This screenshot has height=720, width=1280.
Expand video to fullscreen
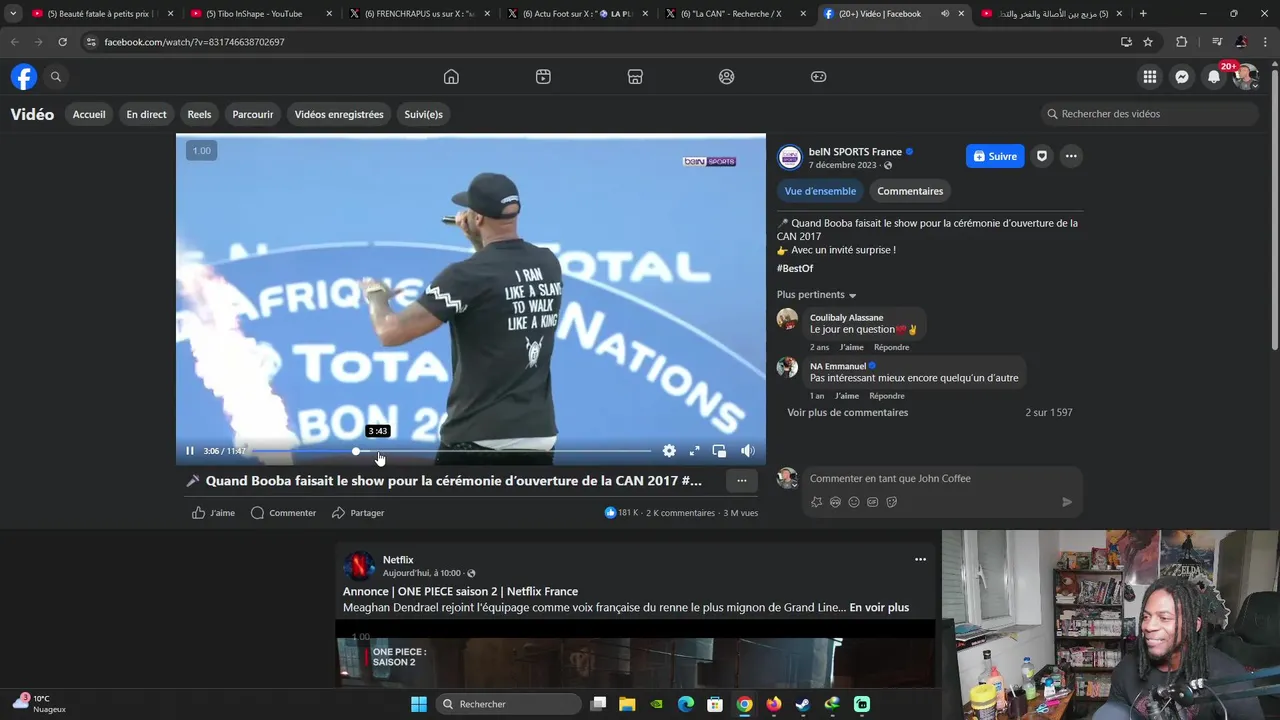694,451
